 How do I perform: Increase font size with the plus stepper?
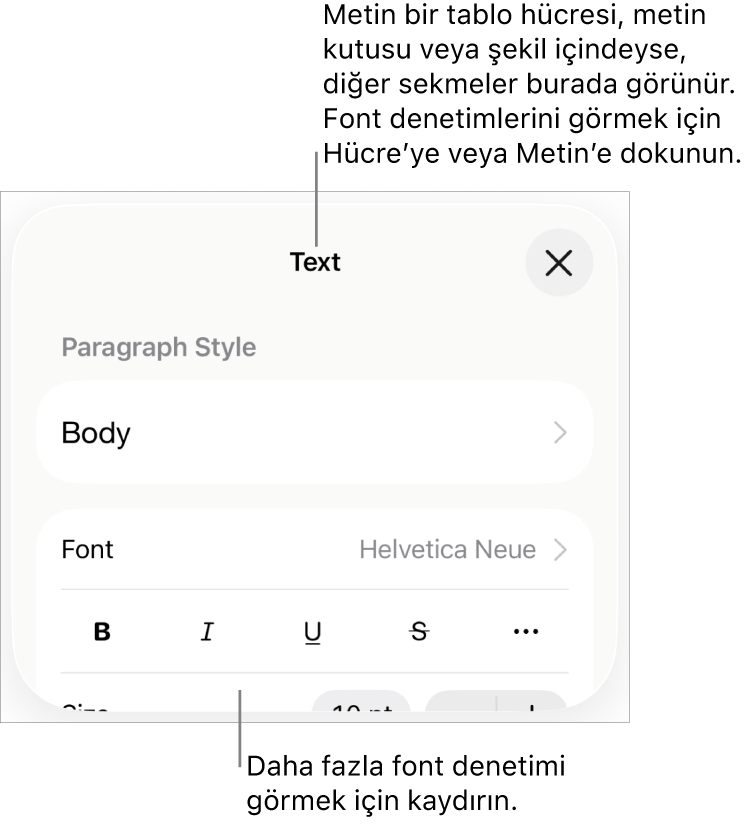[x=532, y=702]
